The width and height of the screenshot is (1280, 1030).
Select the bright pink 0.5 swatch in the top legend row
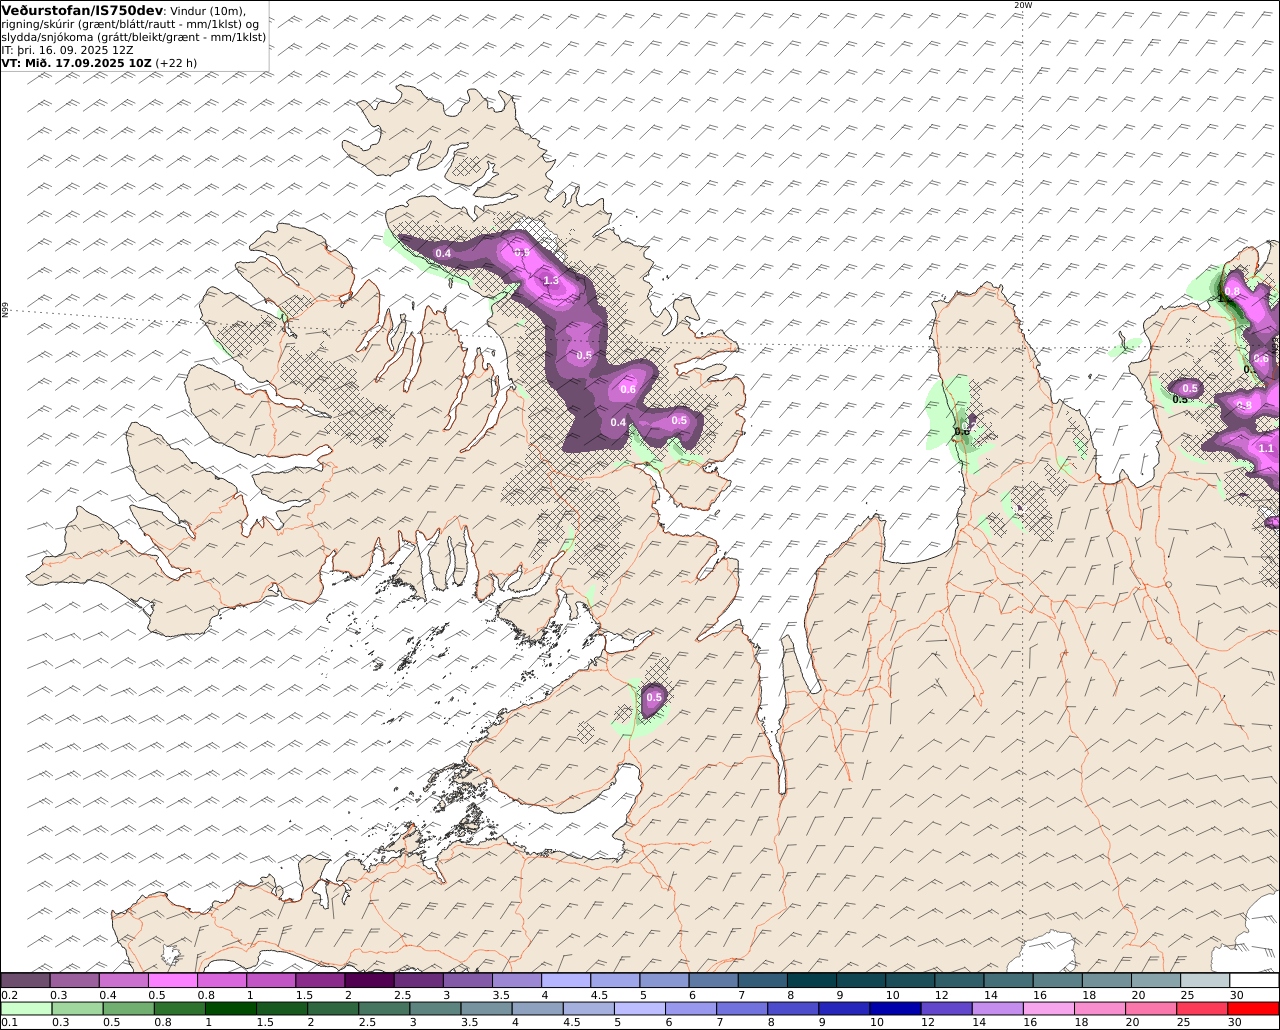click(x=173, y=981)
